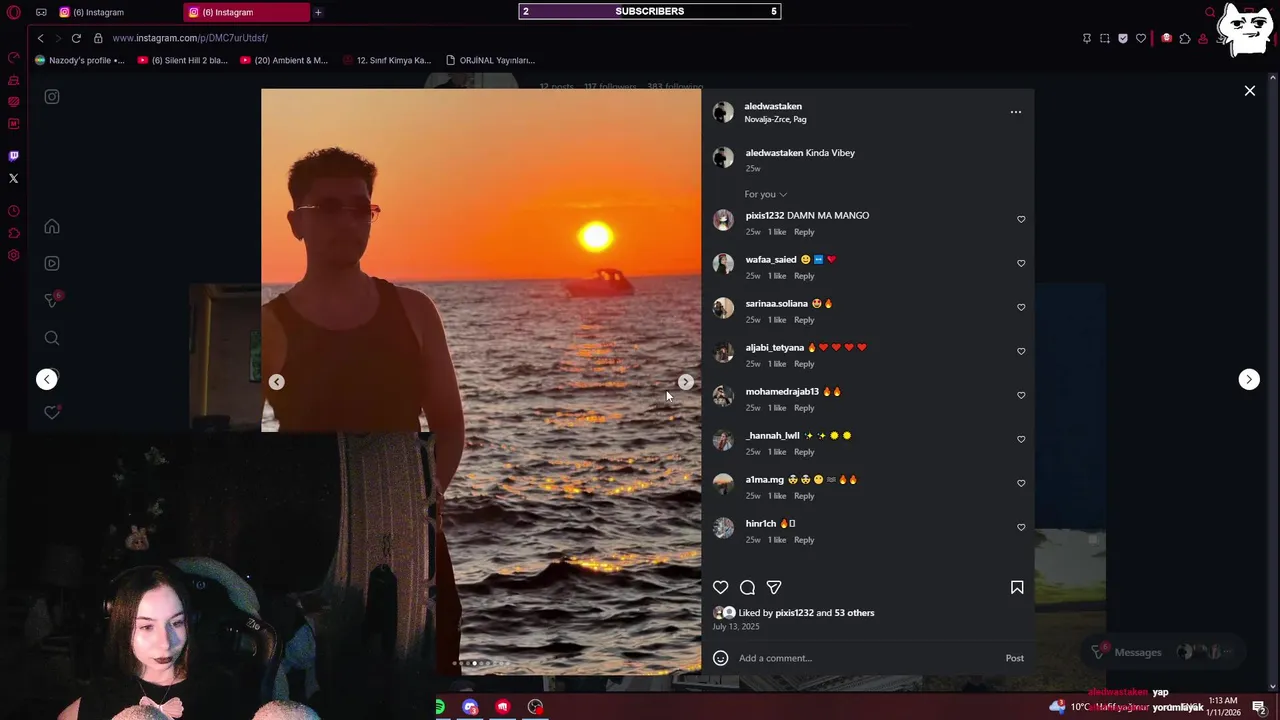The width and height of the screenshot is (1280, 720).
Task: Add page to bookmarks with heart icon
Action: (1141, 38)
